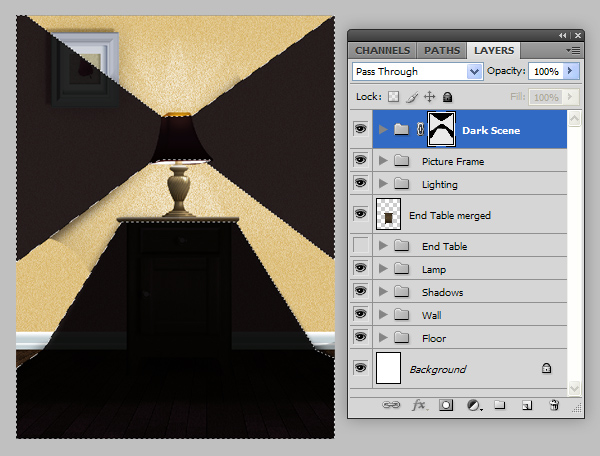The height and width of the screenshot is (456, 600).
Task: Switch to the Paths tab
Action: tap(441, 50)
